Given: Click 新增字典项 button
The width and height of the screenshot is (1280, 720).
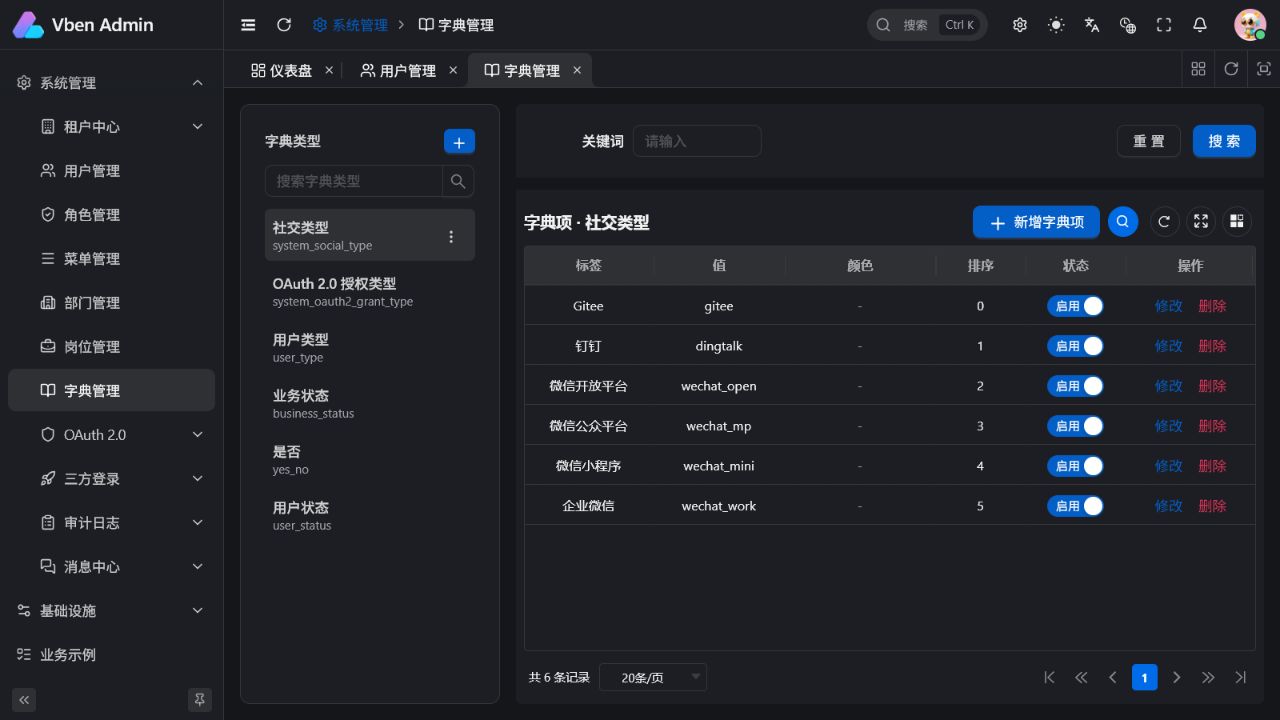Looking at the screenshot, I should 1036,222.
